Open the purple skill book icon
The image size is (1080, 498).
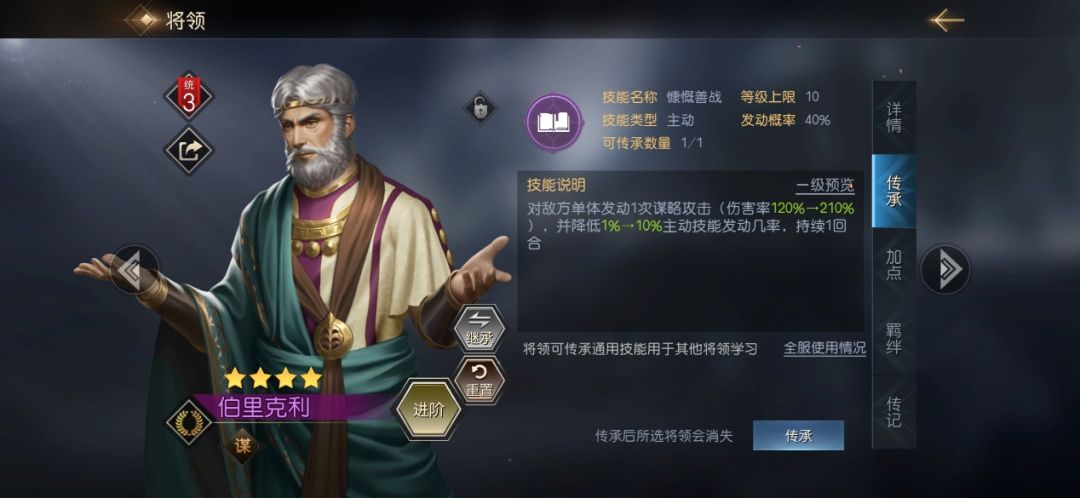pos(554,123)
